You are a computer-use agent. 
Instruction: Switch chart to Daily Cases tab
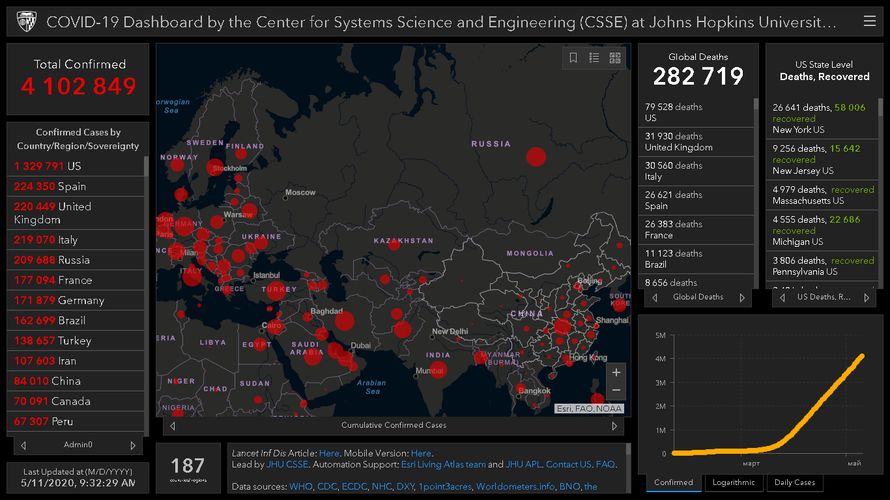coord(795,482)
